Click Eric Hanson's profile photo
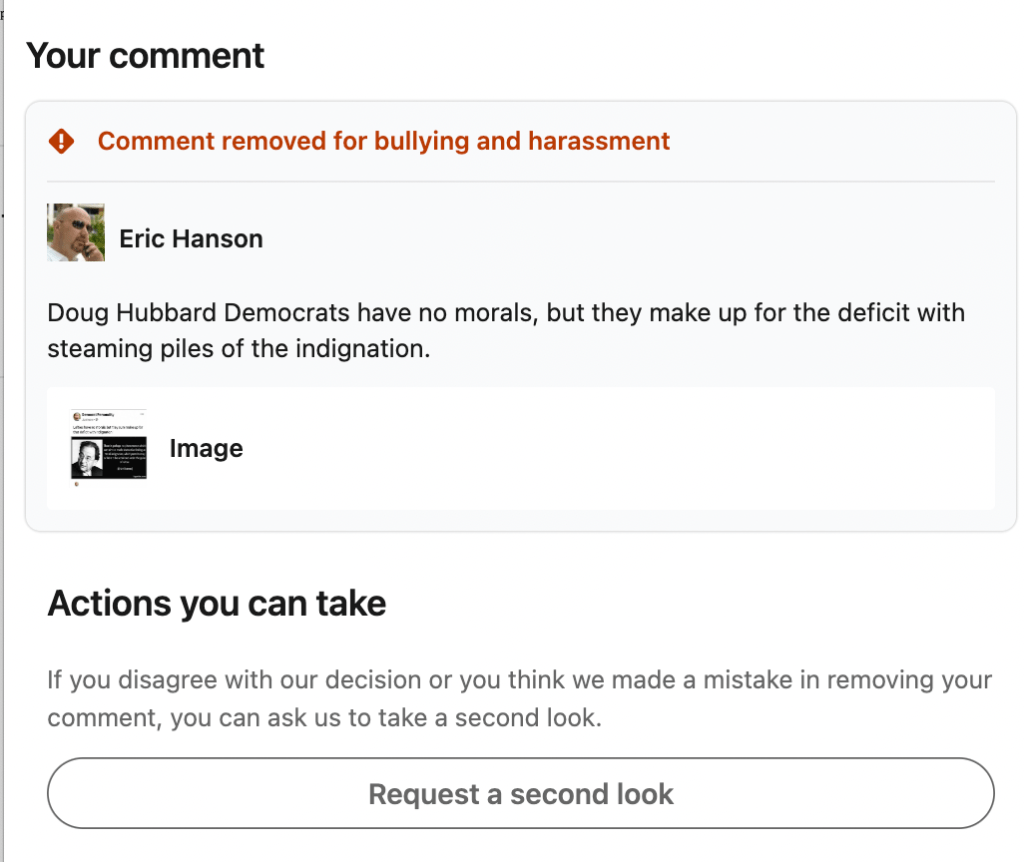 point(76,233)
